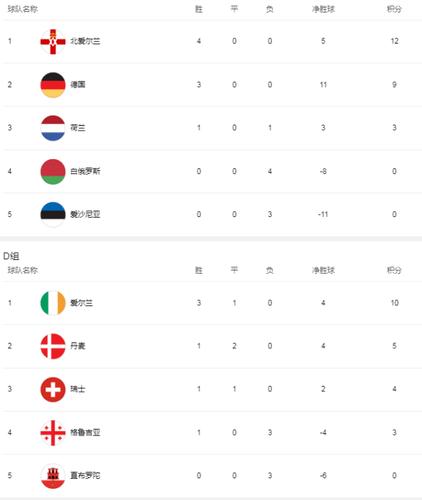Open the Denmark flag icon
Viewport: 422px width, 500px height.
53,346
